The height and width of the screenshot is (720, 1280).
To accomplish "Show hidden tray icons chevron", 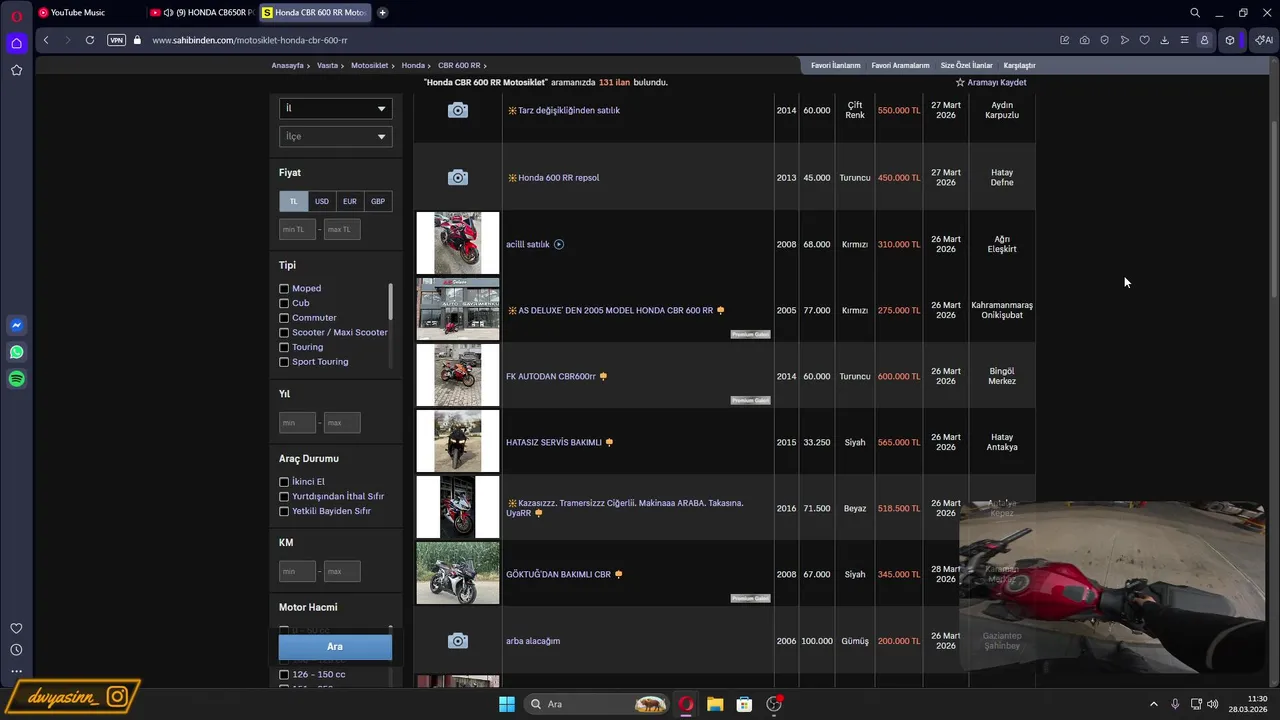I will coord(1153,704).
